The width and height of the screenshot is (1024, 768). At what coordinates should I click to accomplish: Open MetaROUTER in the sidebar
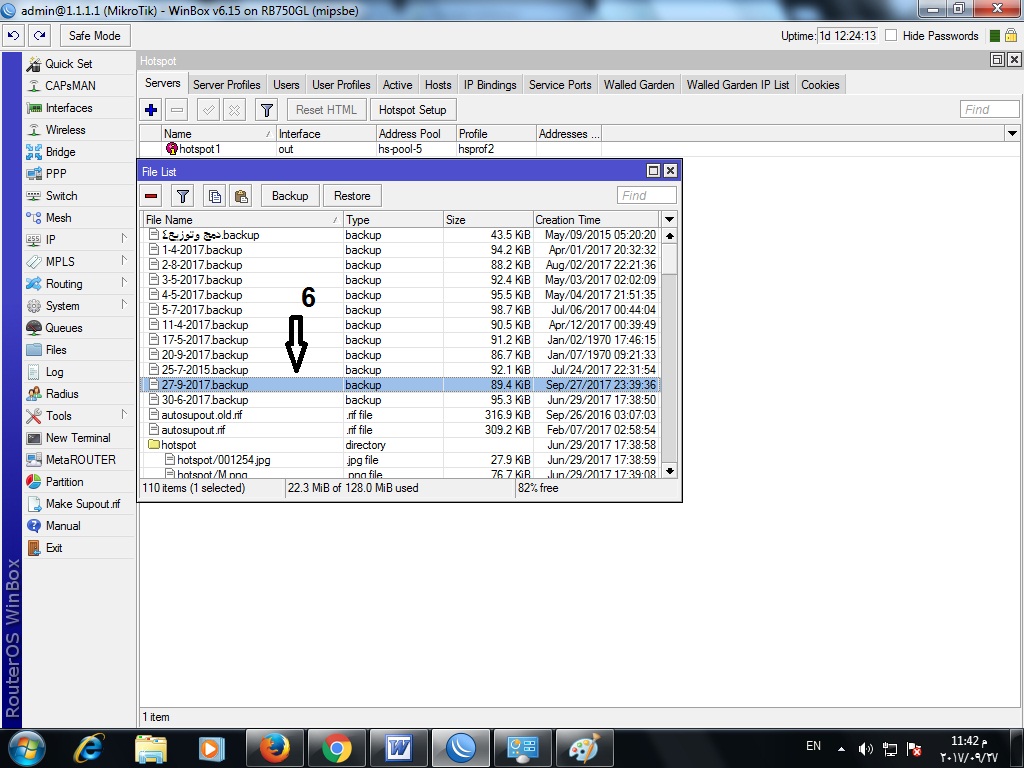coord(80,460)
